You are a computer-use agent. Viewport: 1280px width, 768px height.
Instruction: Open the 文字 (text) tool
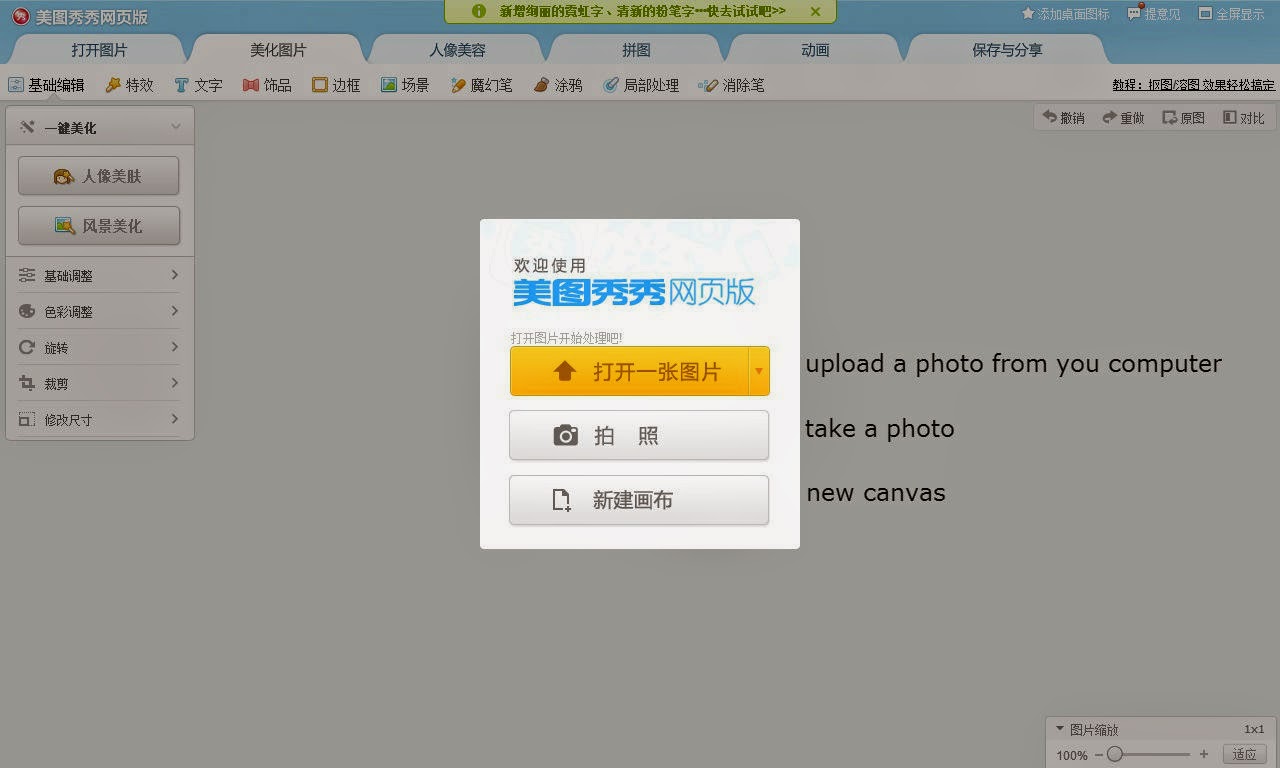[x=199, y=85]
